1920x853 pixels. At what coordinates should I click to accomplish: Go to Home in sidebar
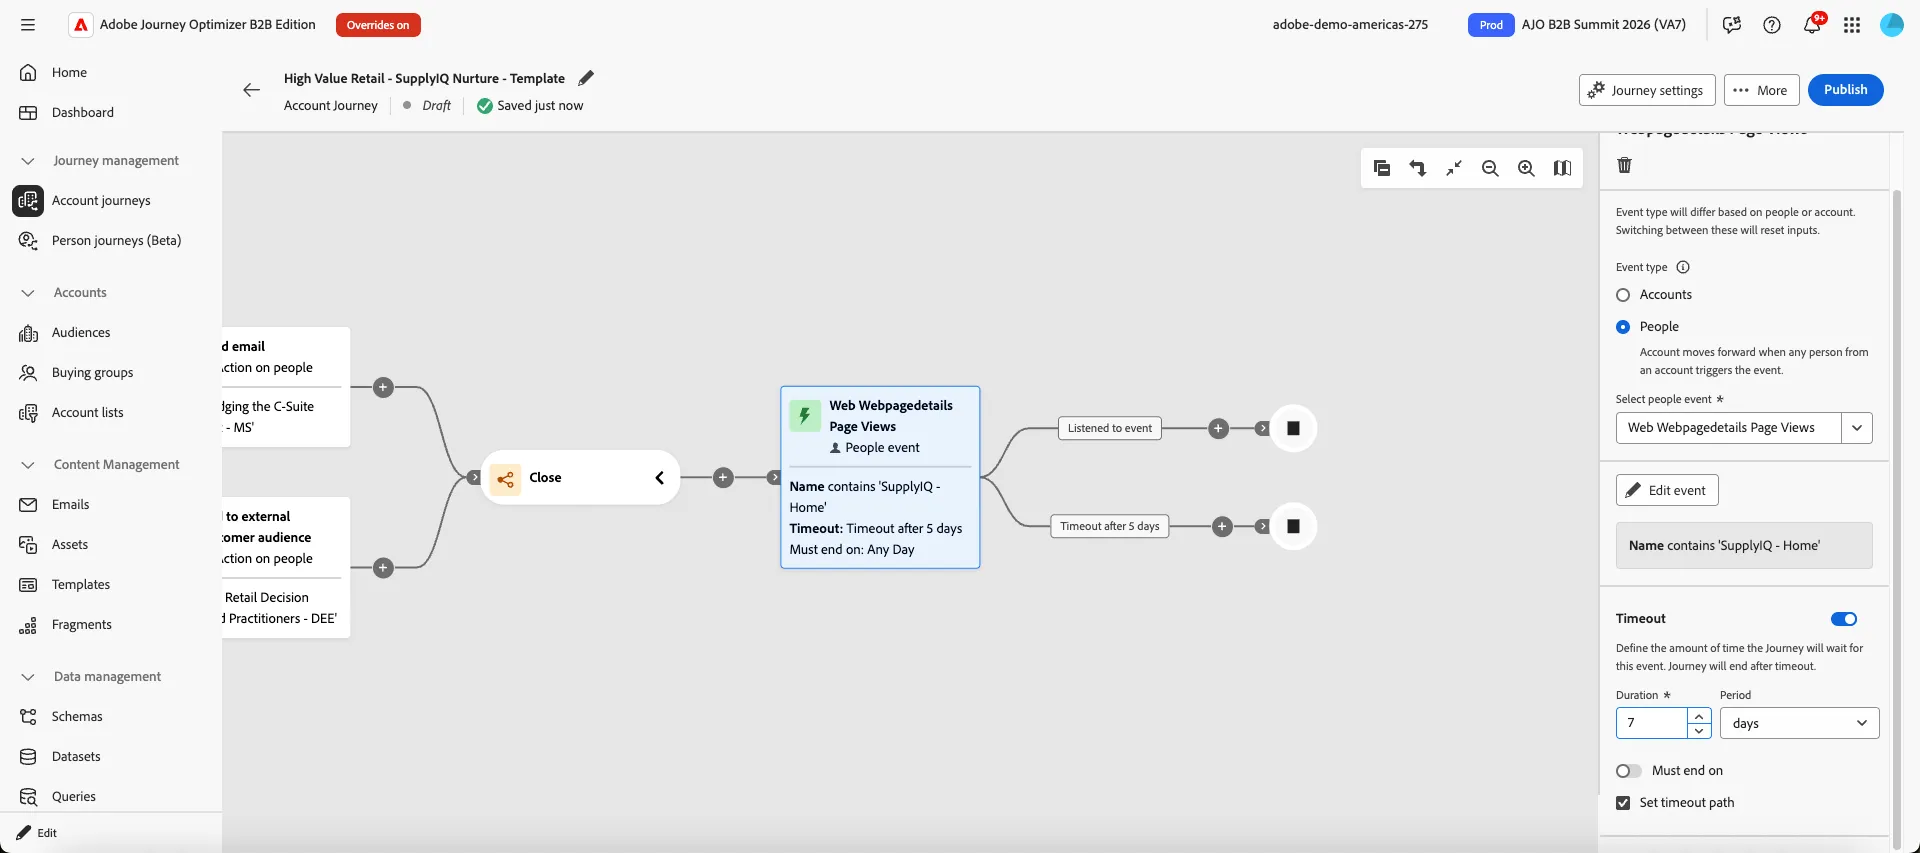coord(69,72)
